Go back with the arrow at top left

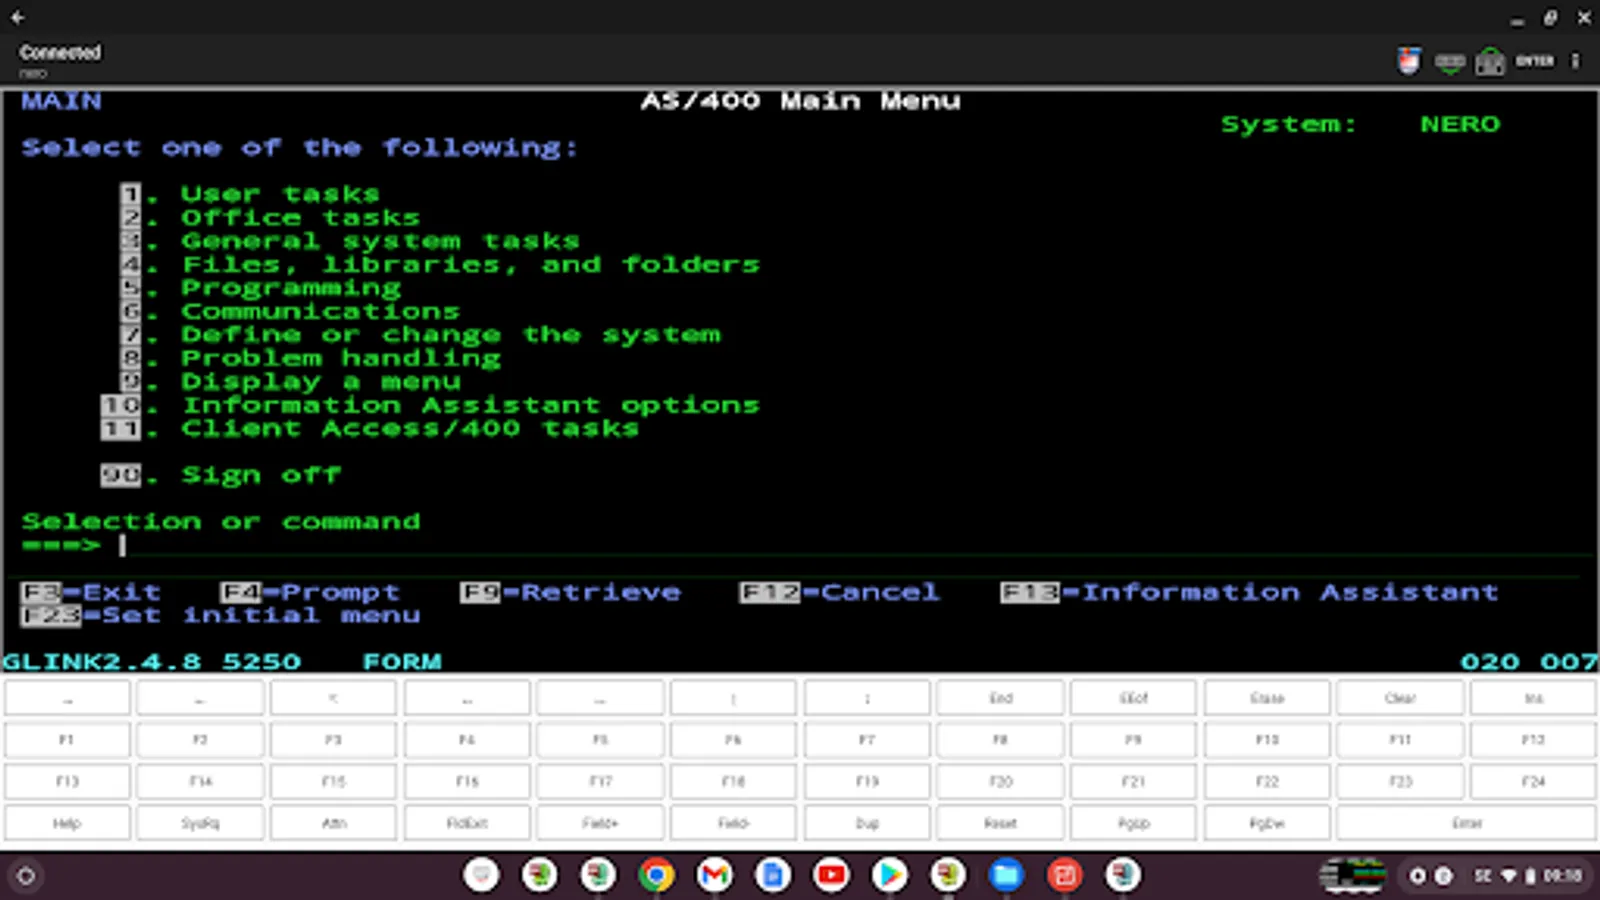click(x=17, y=17)
